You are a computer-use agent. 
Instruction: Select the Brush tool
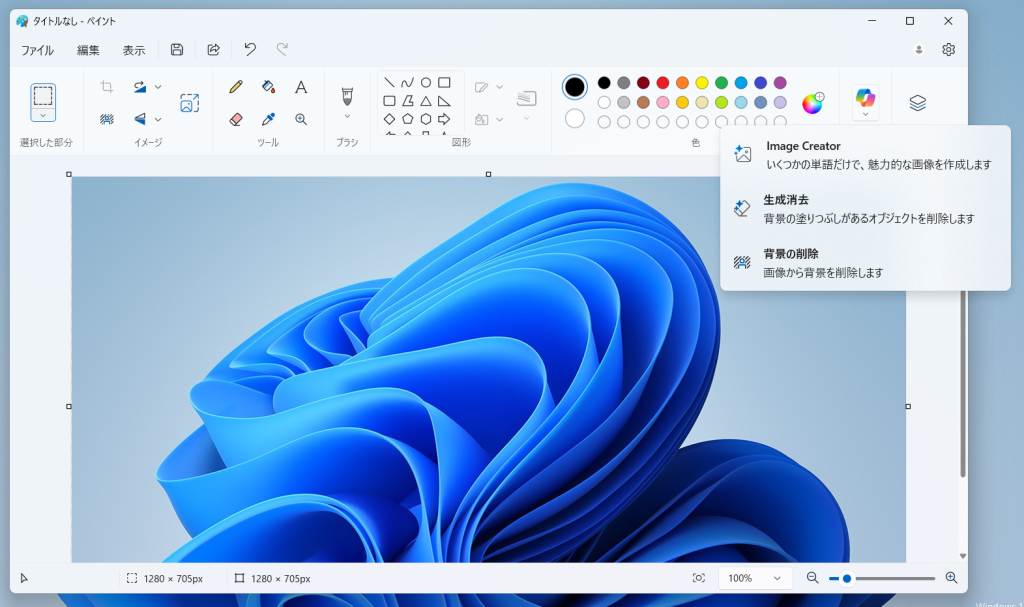click(347, 96)
